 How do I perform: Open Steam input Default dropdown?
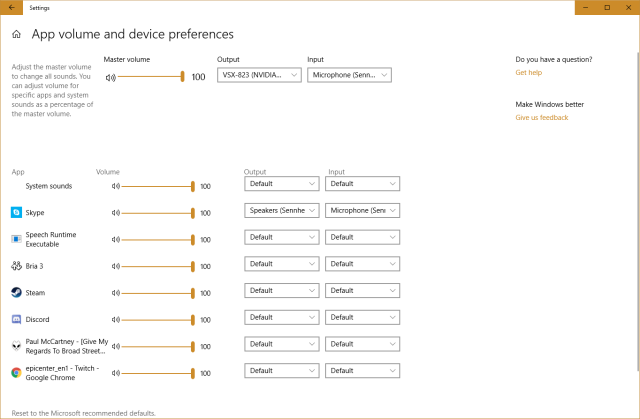point(363,291)
